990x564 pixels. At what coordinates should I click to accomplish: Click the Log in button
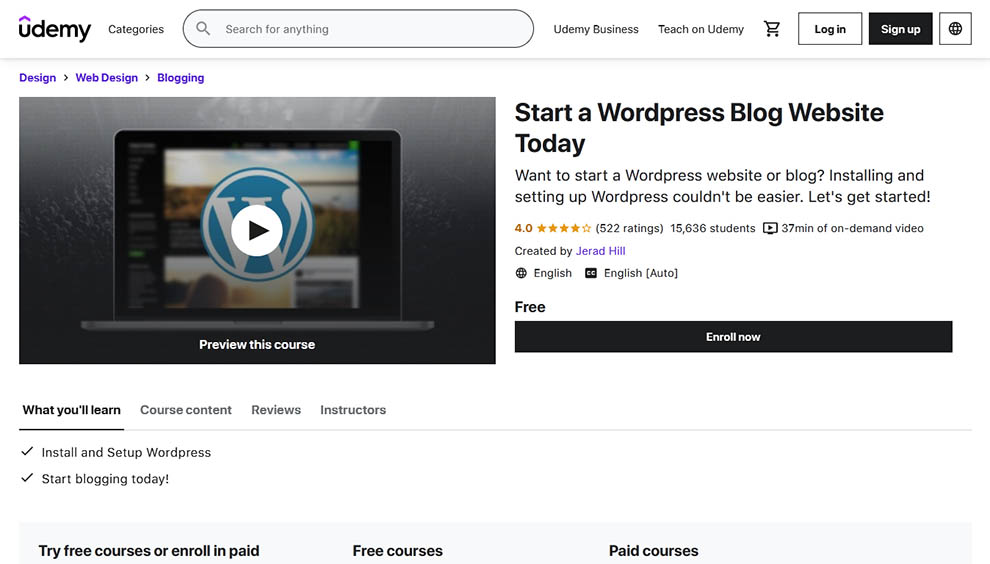pos(830,28)
